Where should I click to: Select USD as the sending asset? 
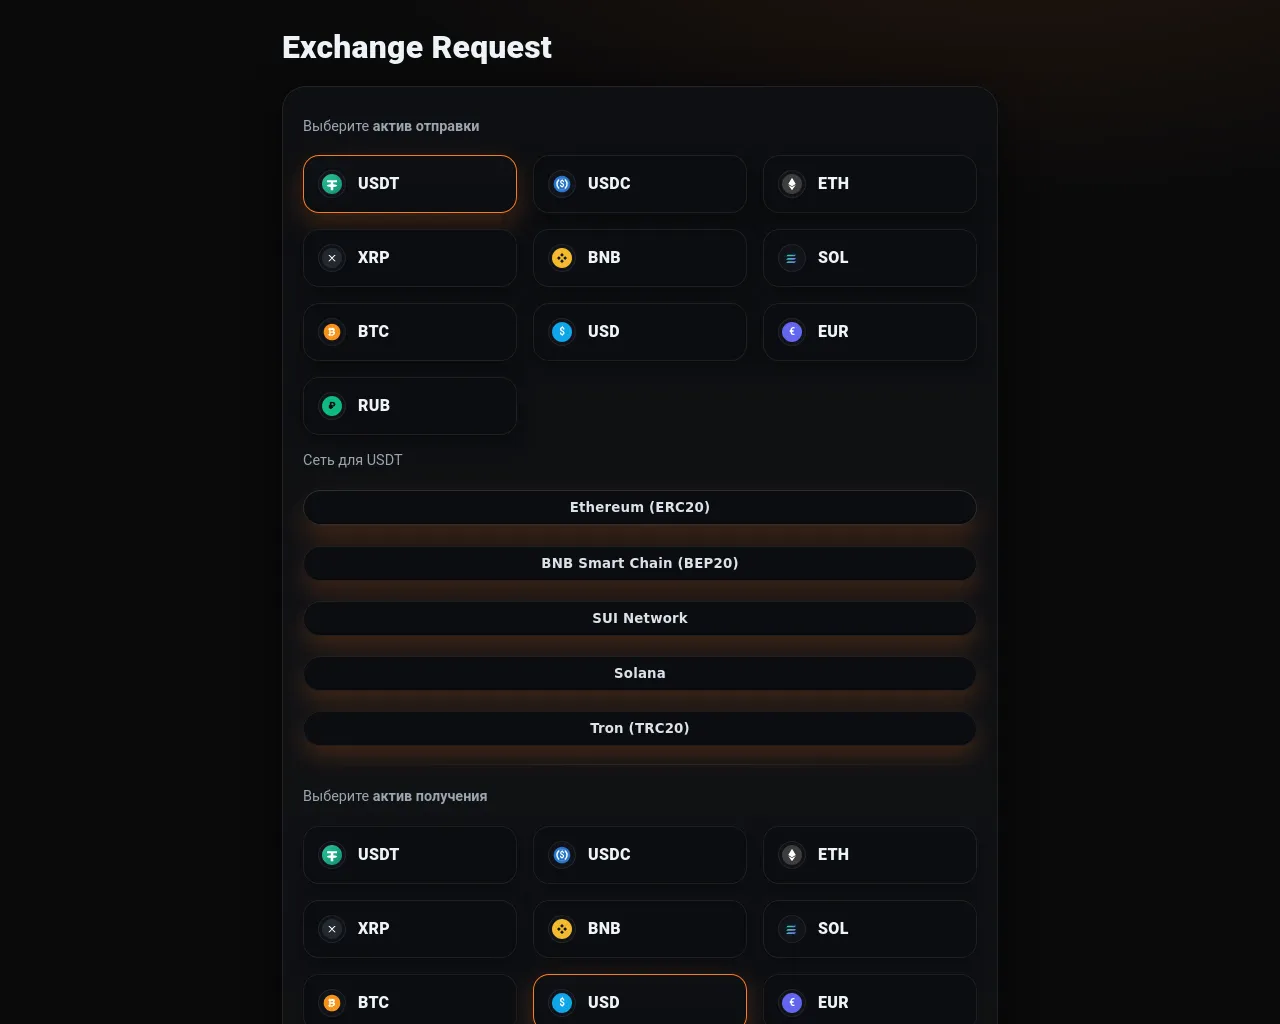coord(640,332)
